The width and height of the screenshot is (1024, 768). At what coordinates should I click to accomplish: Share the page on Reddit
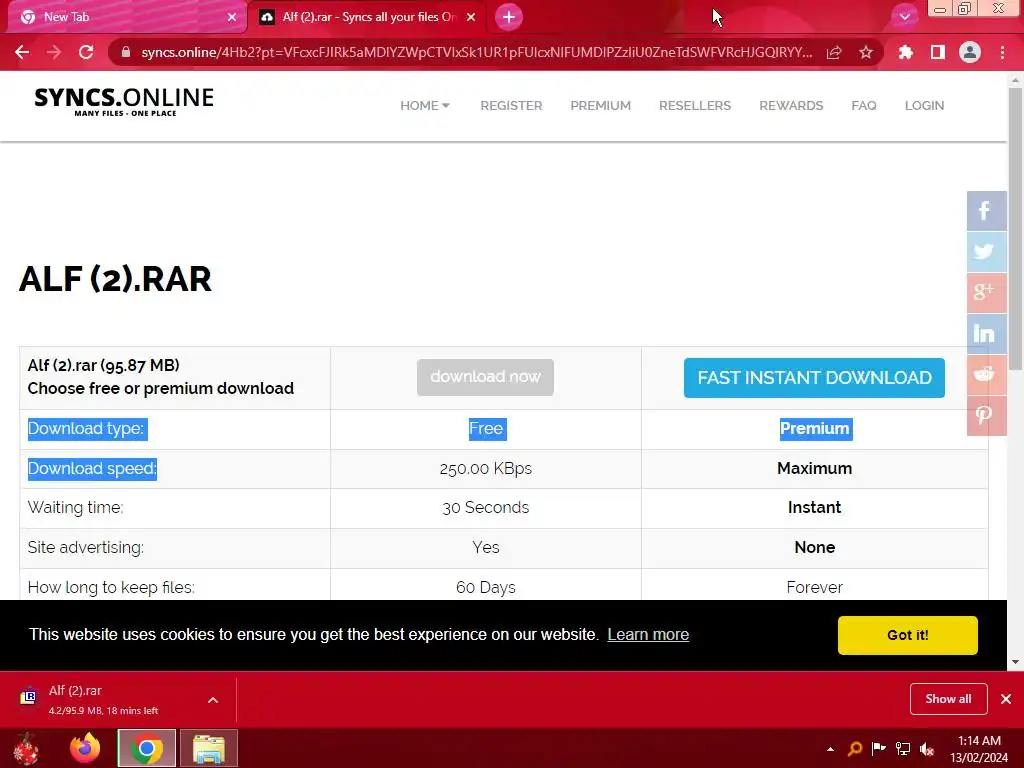pos(986,374)
